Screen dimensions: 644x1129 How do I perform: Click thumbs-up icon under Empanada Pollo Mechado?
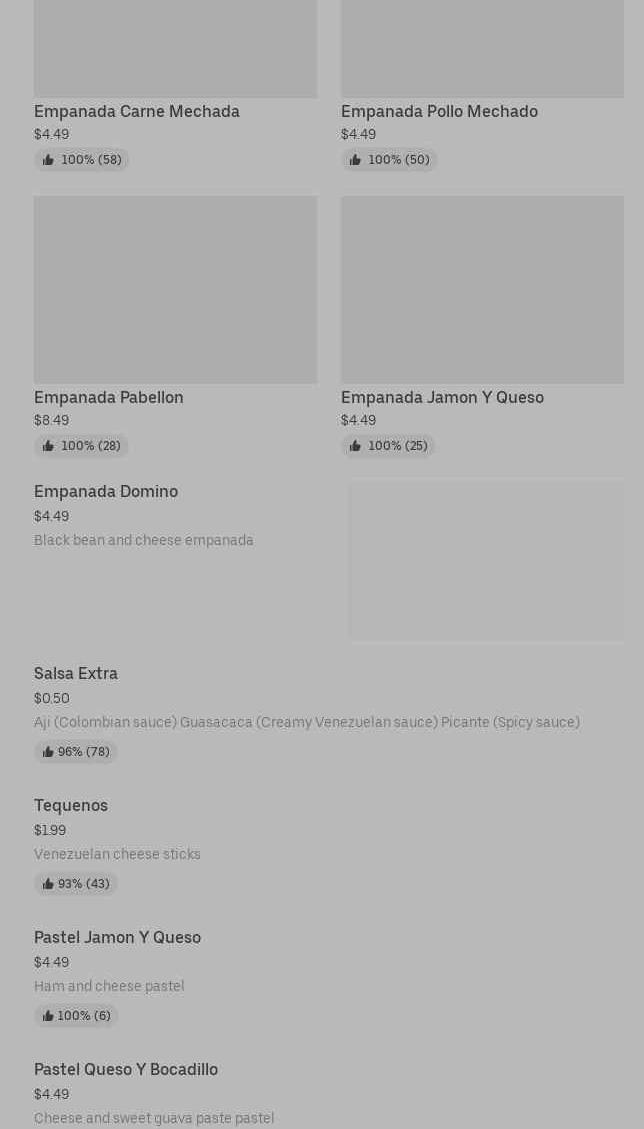(x=355, y=160)
